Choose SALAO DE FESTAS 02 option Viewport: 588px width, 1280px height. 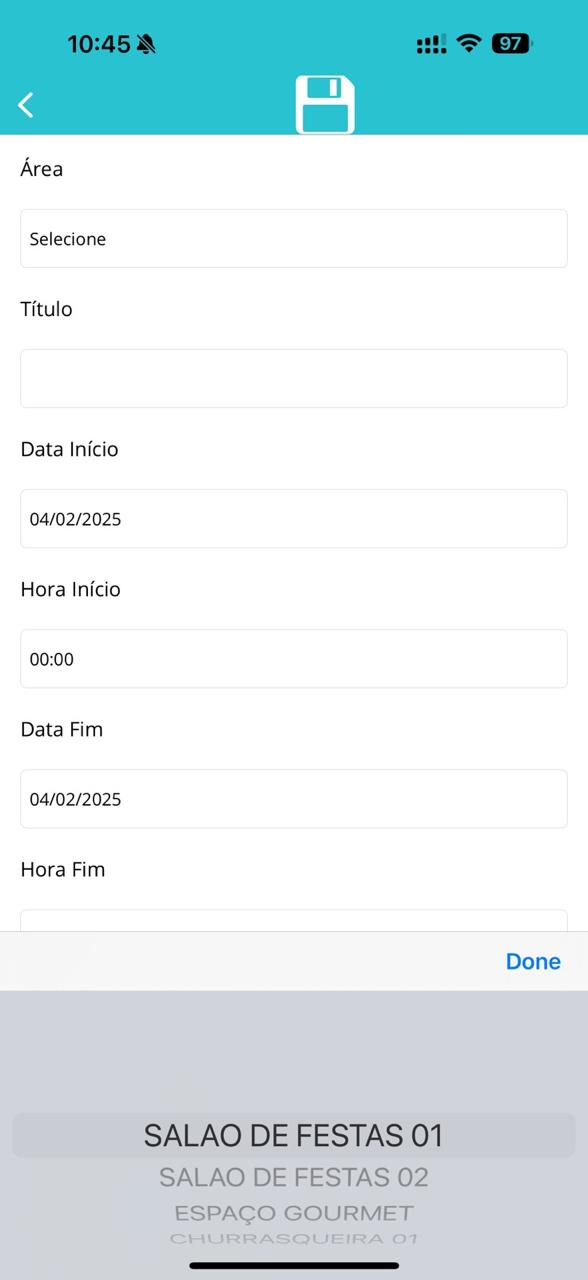pos(294,1177)
